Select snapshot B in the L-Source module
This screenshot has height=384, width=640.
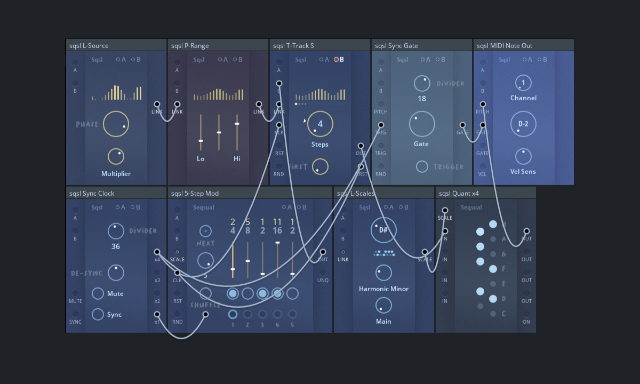136,60
